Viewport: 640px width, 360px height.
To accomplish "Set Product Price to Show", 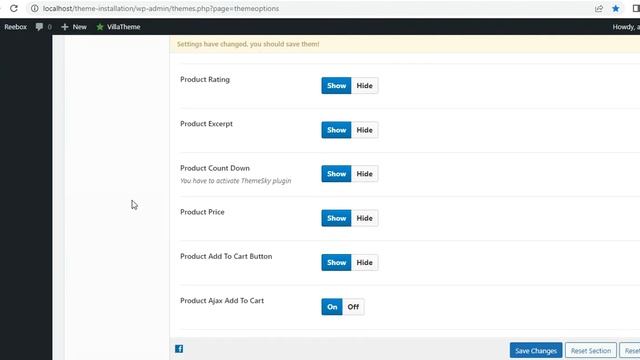I will tap(336, 218).
